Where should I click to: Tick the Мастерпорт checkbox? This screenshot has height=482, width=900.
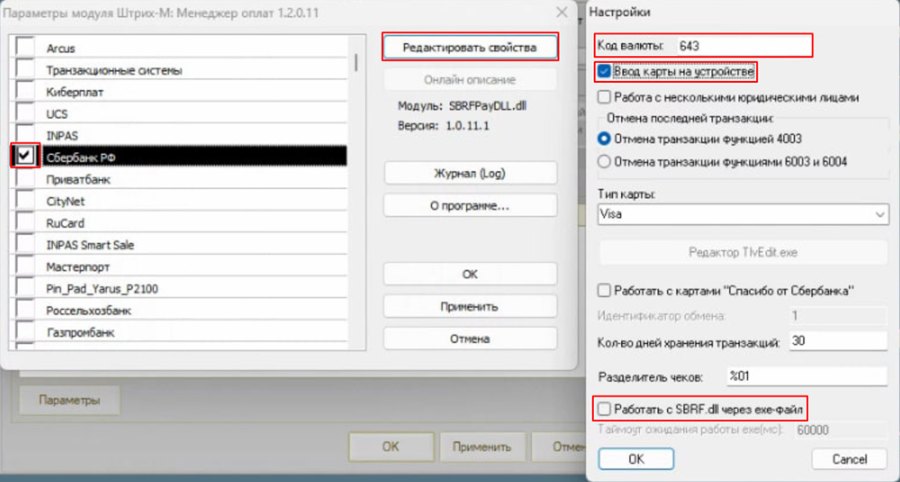point(25,267)
